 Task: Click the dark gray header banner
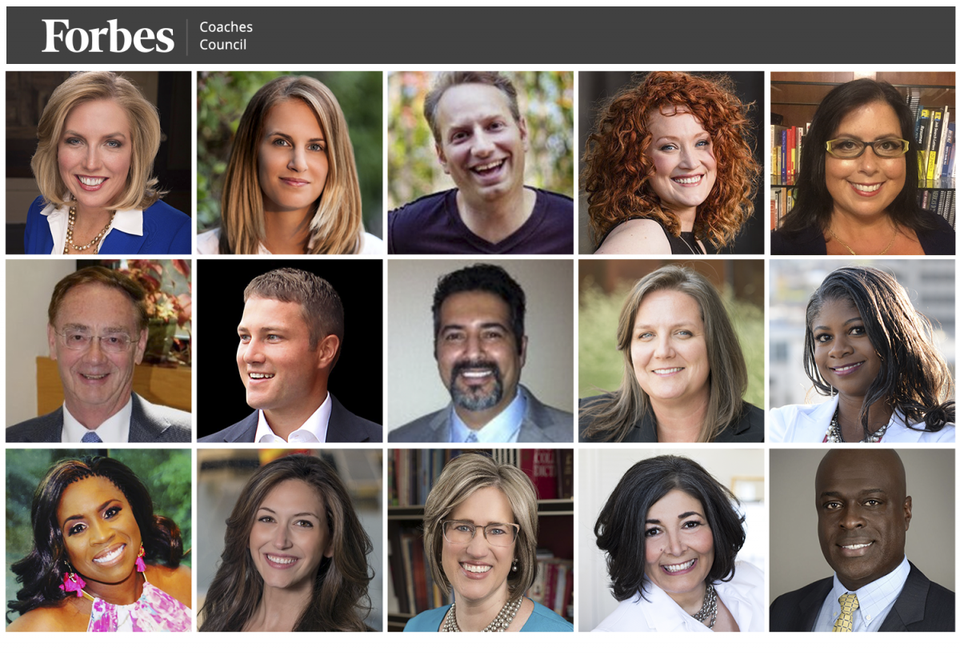[x=481, y=36]
